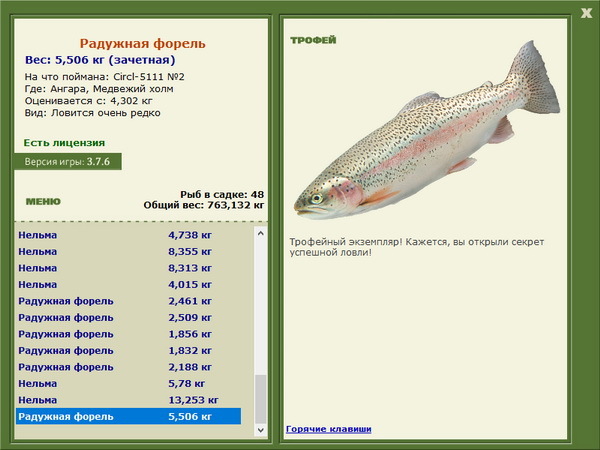Select Нельма 4,015 кг row
The height and width of the screenshot is (450, 600).
pyautogui.click(x=129, y=284)
